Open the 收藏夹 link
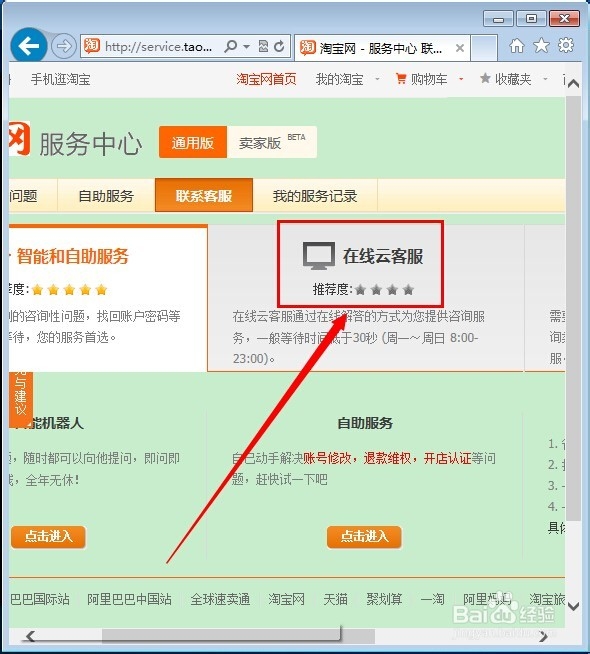The height and width of the screenshot is (654, 590). (x=513, y=79)
